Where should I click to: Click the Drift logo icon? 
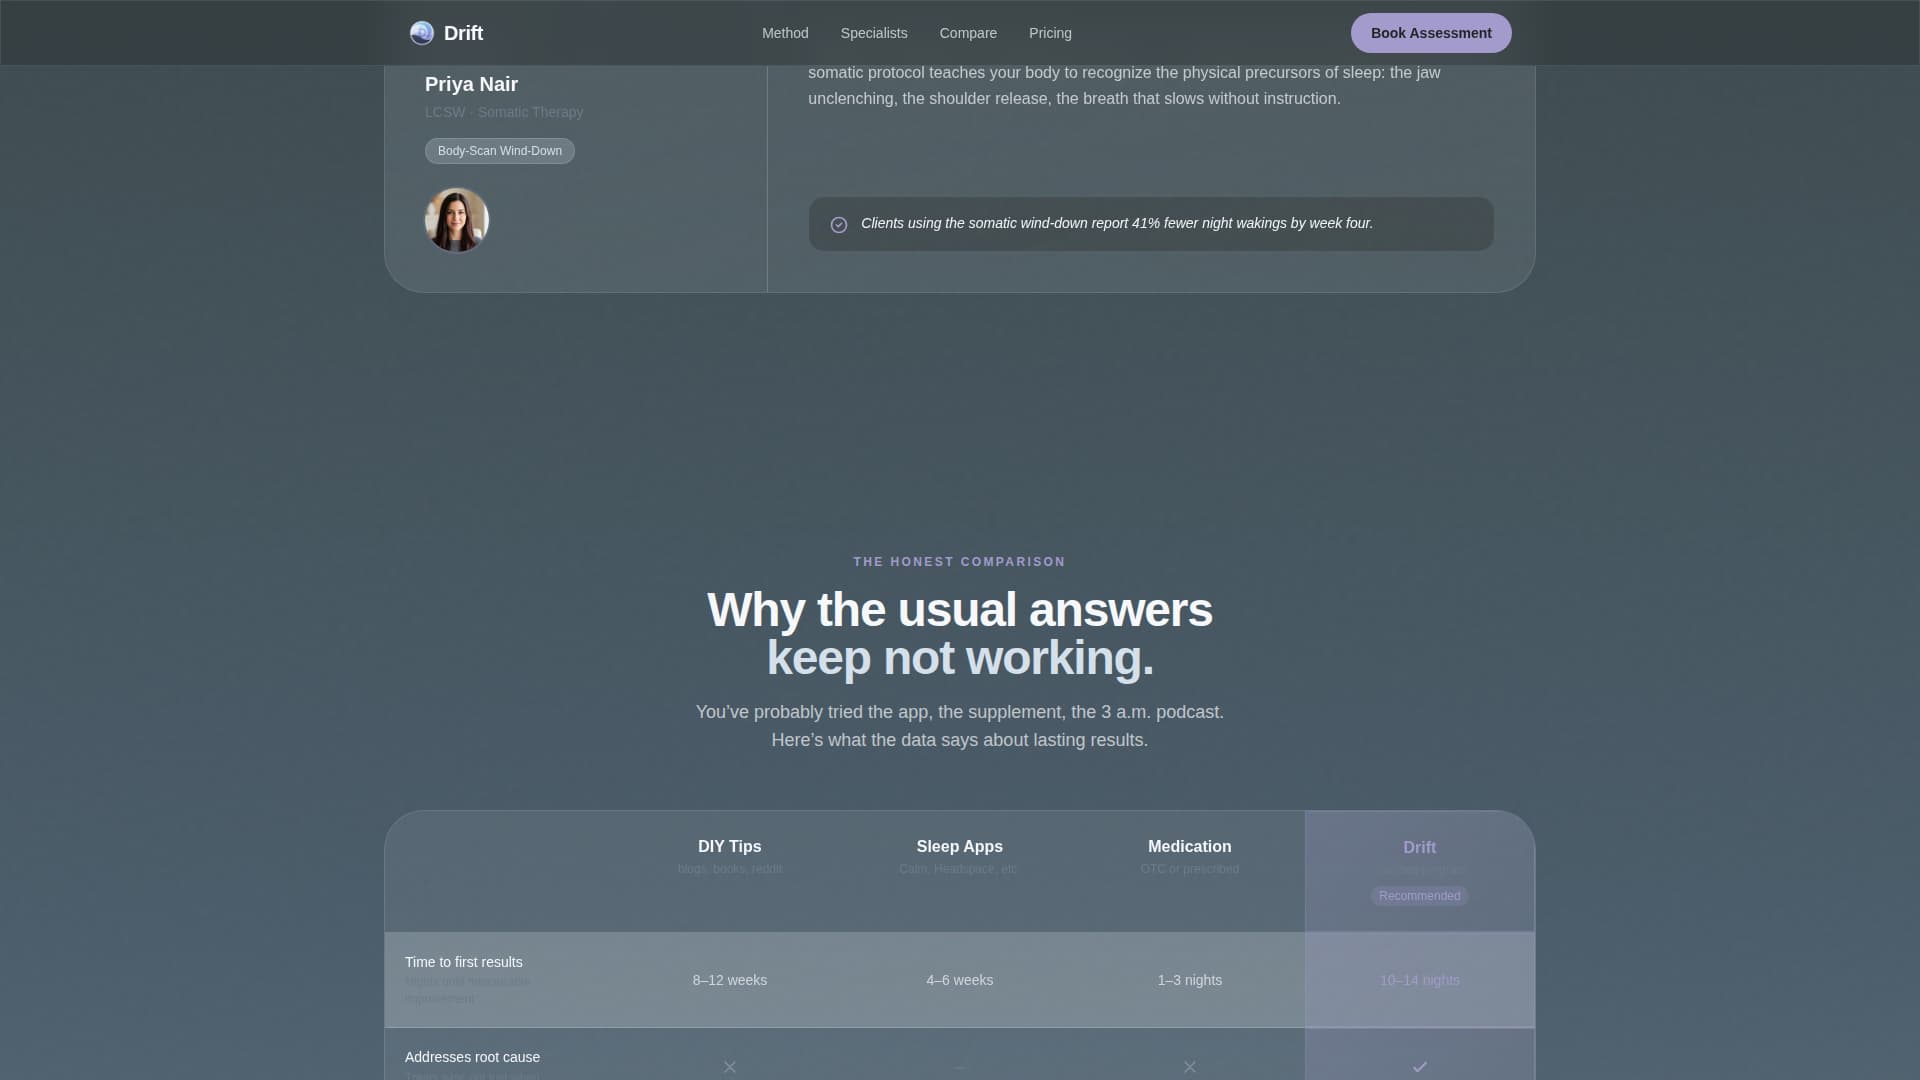421,33
